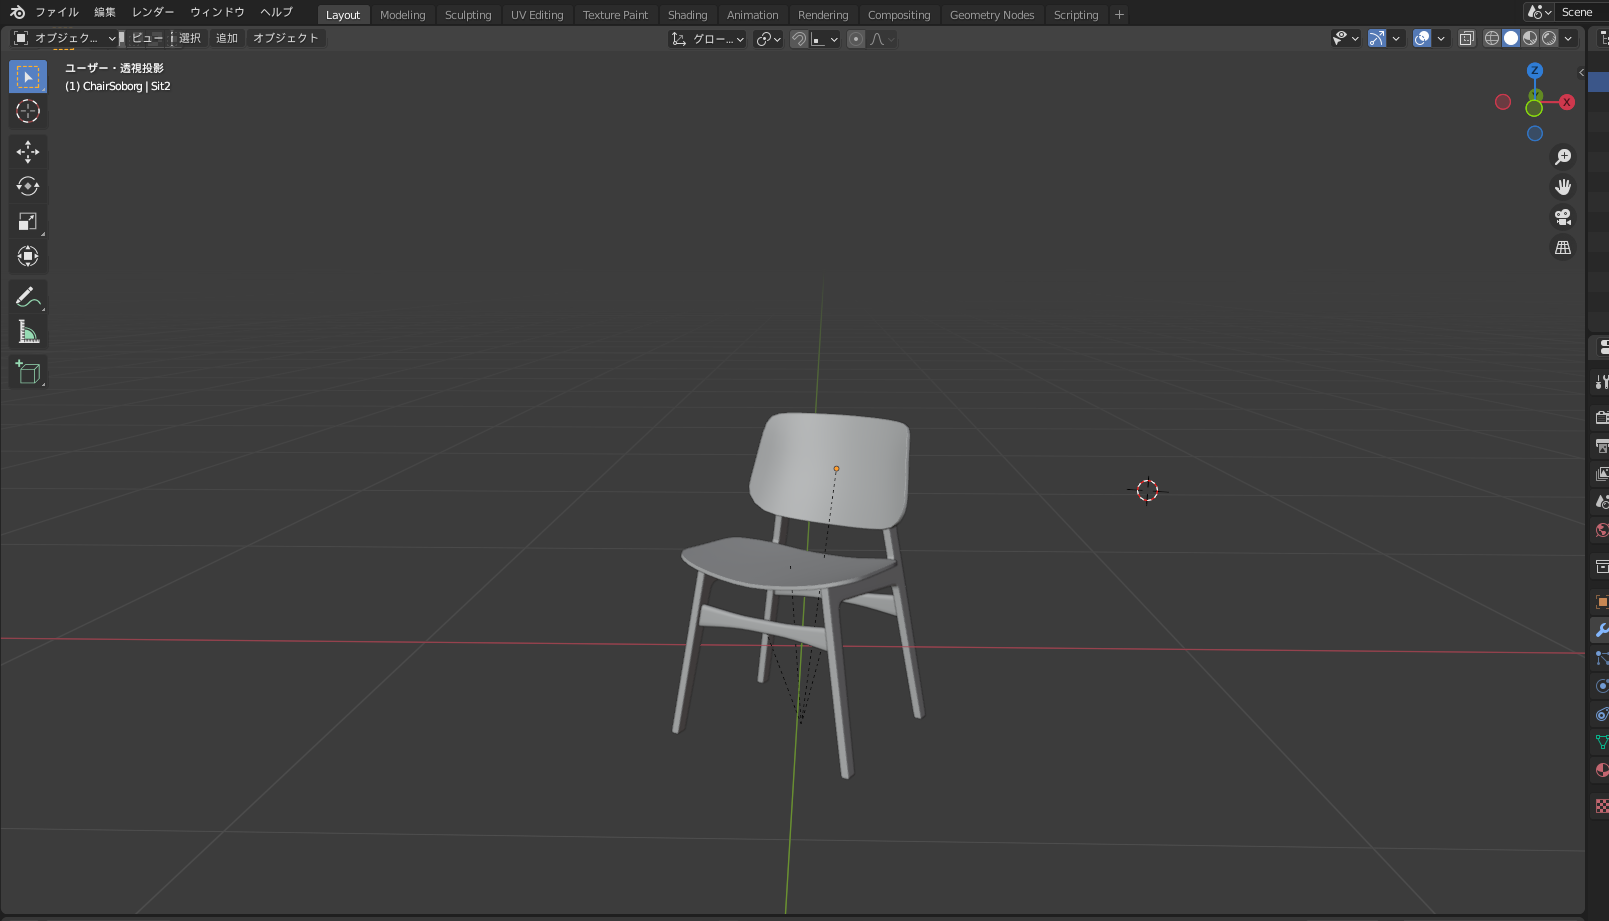The width and height of the screenshot is (1609, 921).
Task: Expand the object mode selector dropdown
Action: pyautogui.click(x=65, y=38)
